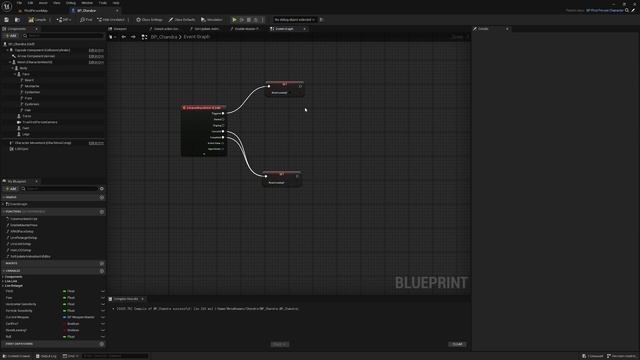640x360 pixels.
Task: Add a new event dispatcher via plus icon
Action: [102, 344]
